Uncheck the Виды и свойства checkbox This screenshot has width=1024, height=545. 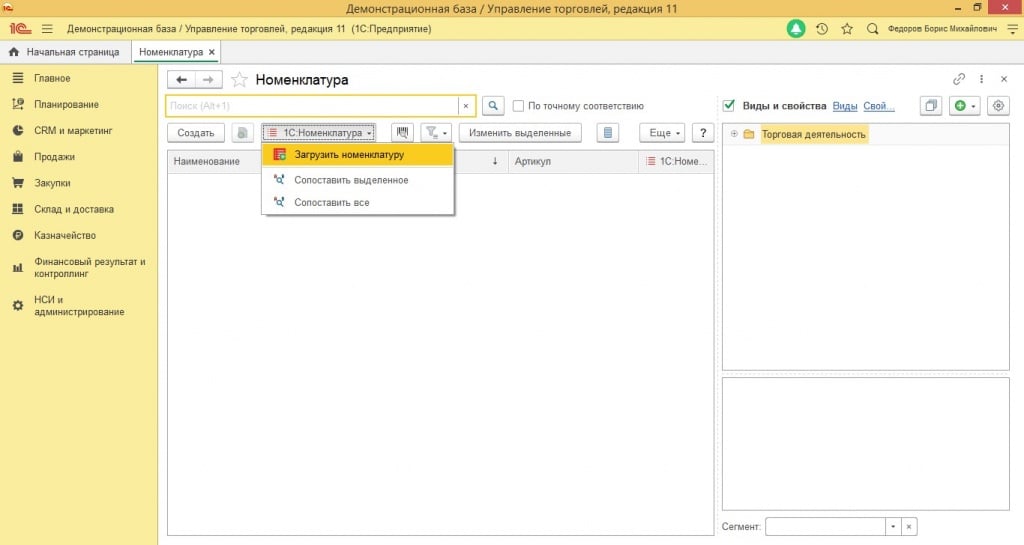point(729,106)
